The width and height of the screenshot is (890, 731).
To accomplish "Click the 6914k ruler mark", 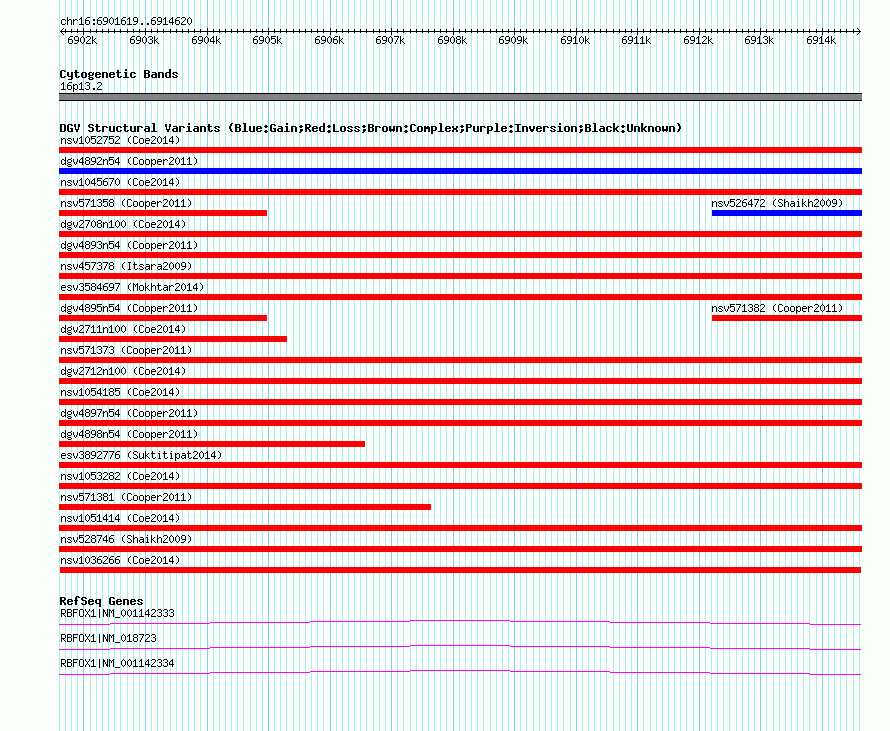I will click(x=821, y=40).
